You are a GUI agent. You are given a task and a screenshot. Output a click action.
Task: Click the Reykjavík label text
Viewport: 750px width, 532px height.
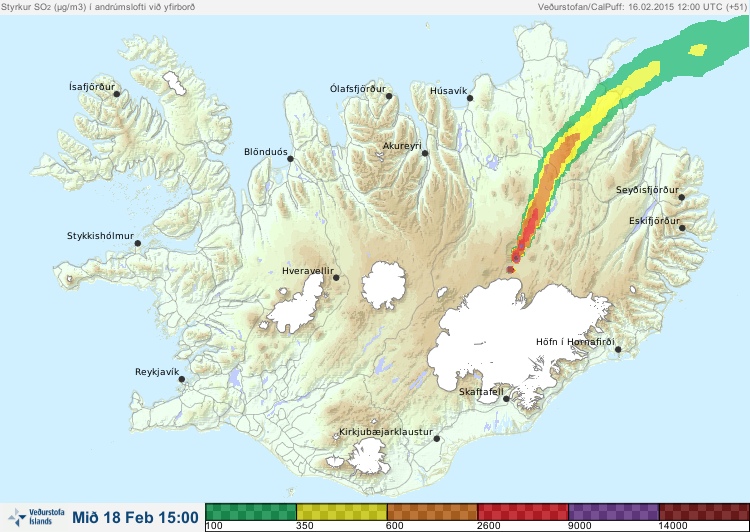157,372
